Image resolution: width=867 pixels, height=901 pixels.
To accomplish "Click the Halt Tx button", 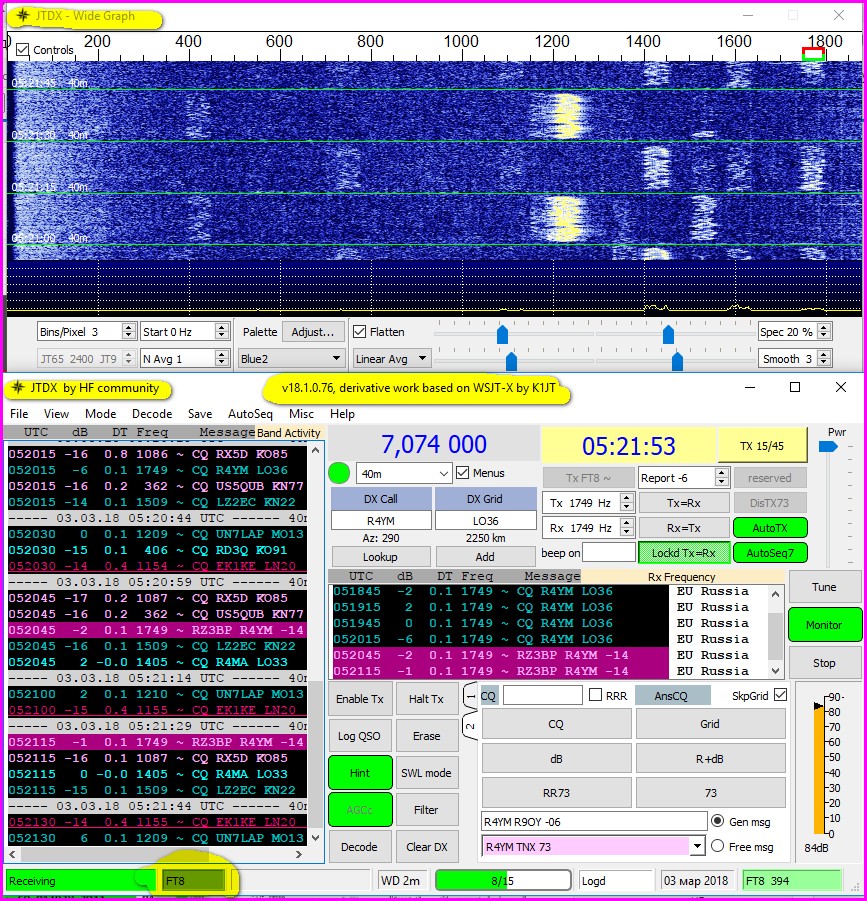I will (x=426, y=699).
